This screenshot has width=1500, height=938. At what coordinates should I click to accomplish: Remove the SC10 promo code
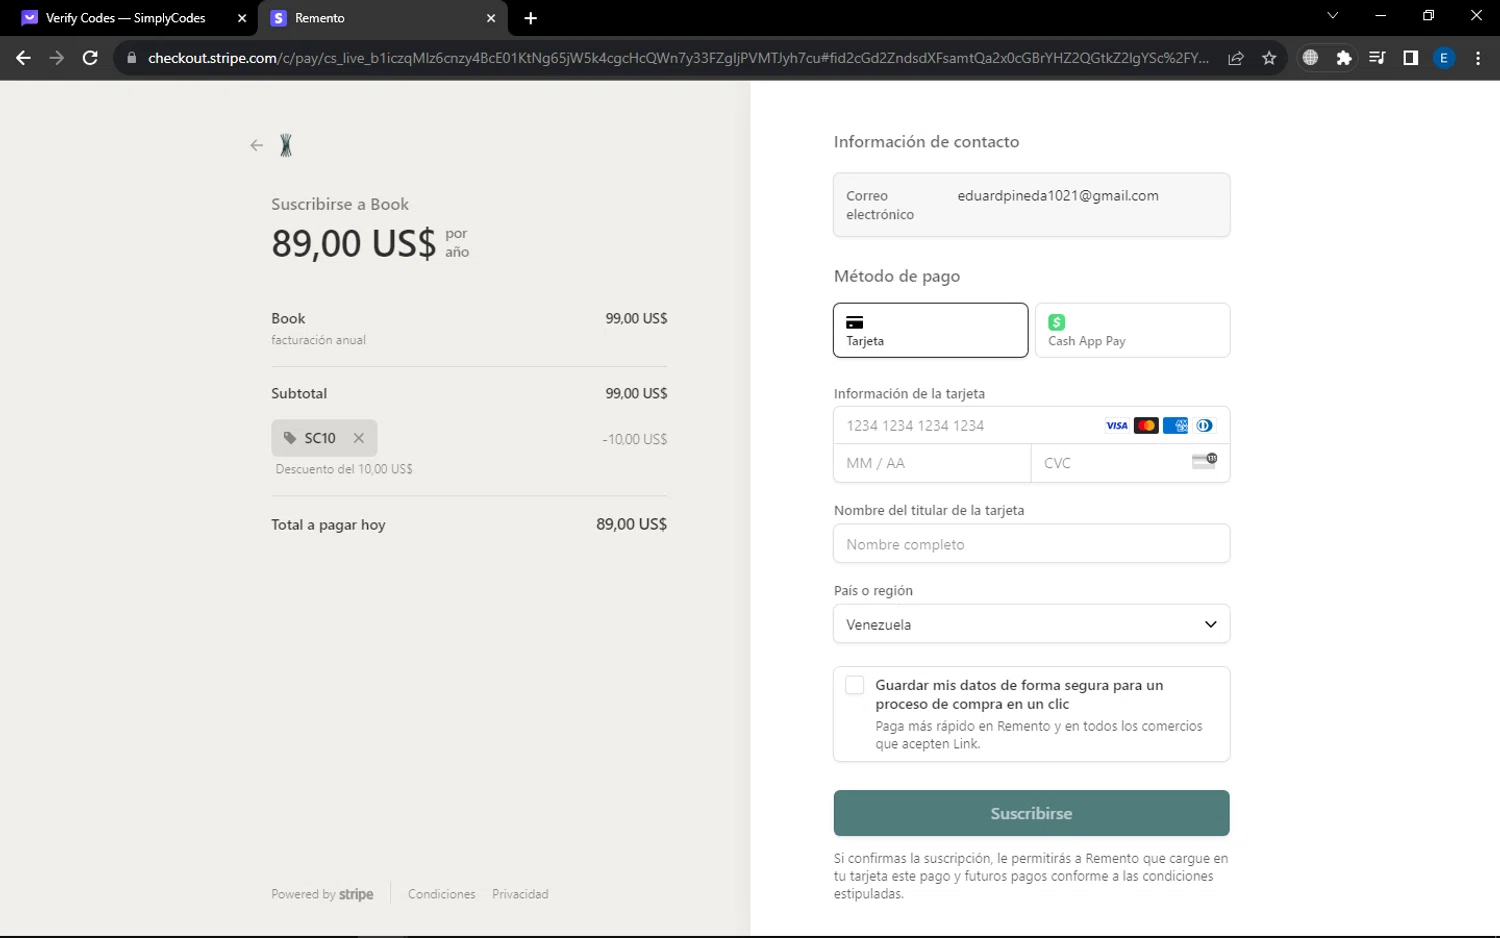[358, 438]
